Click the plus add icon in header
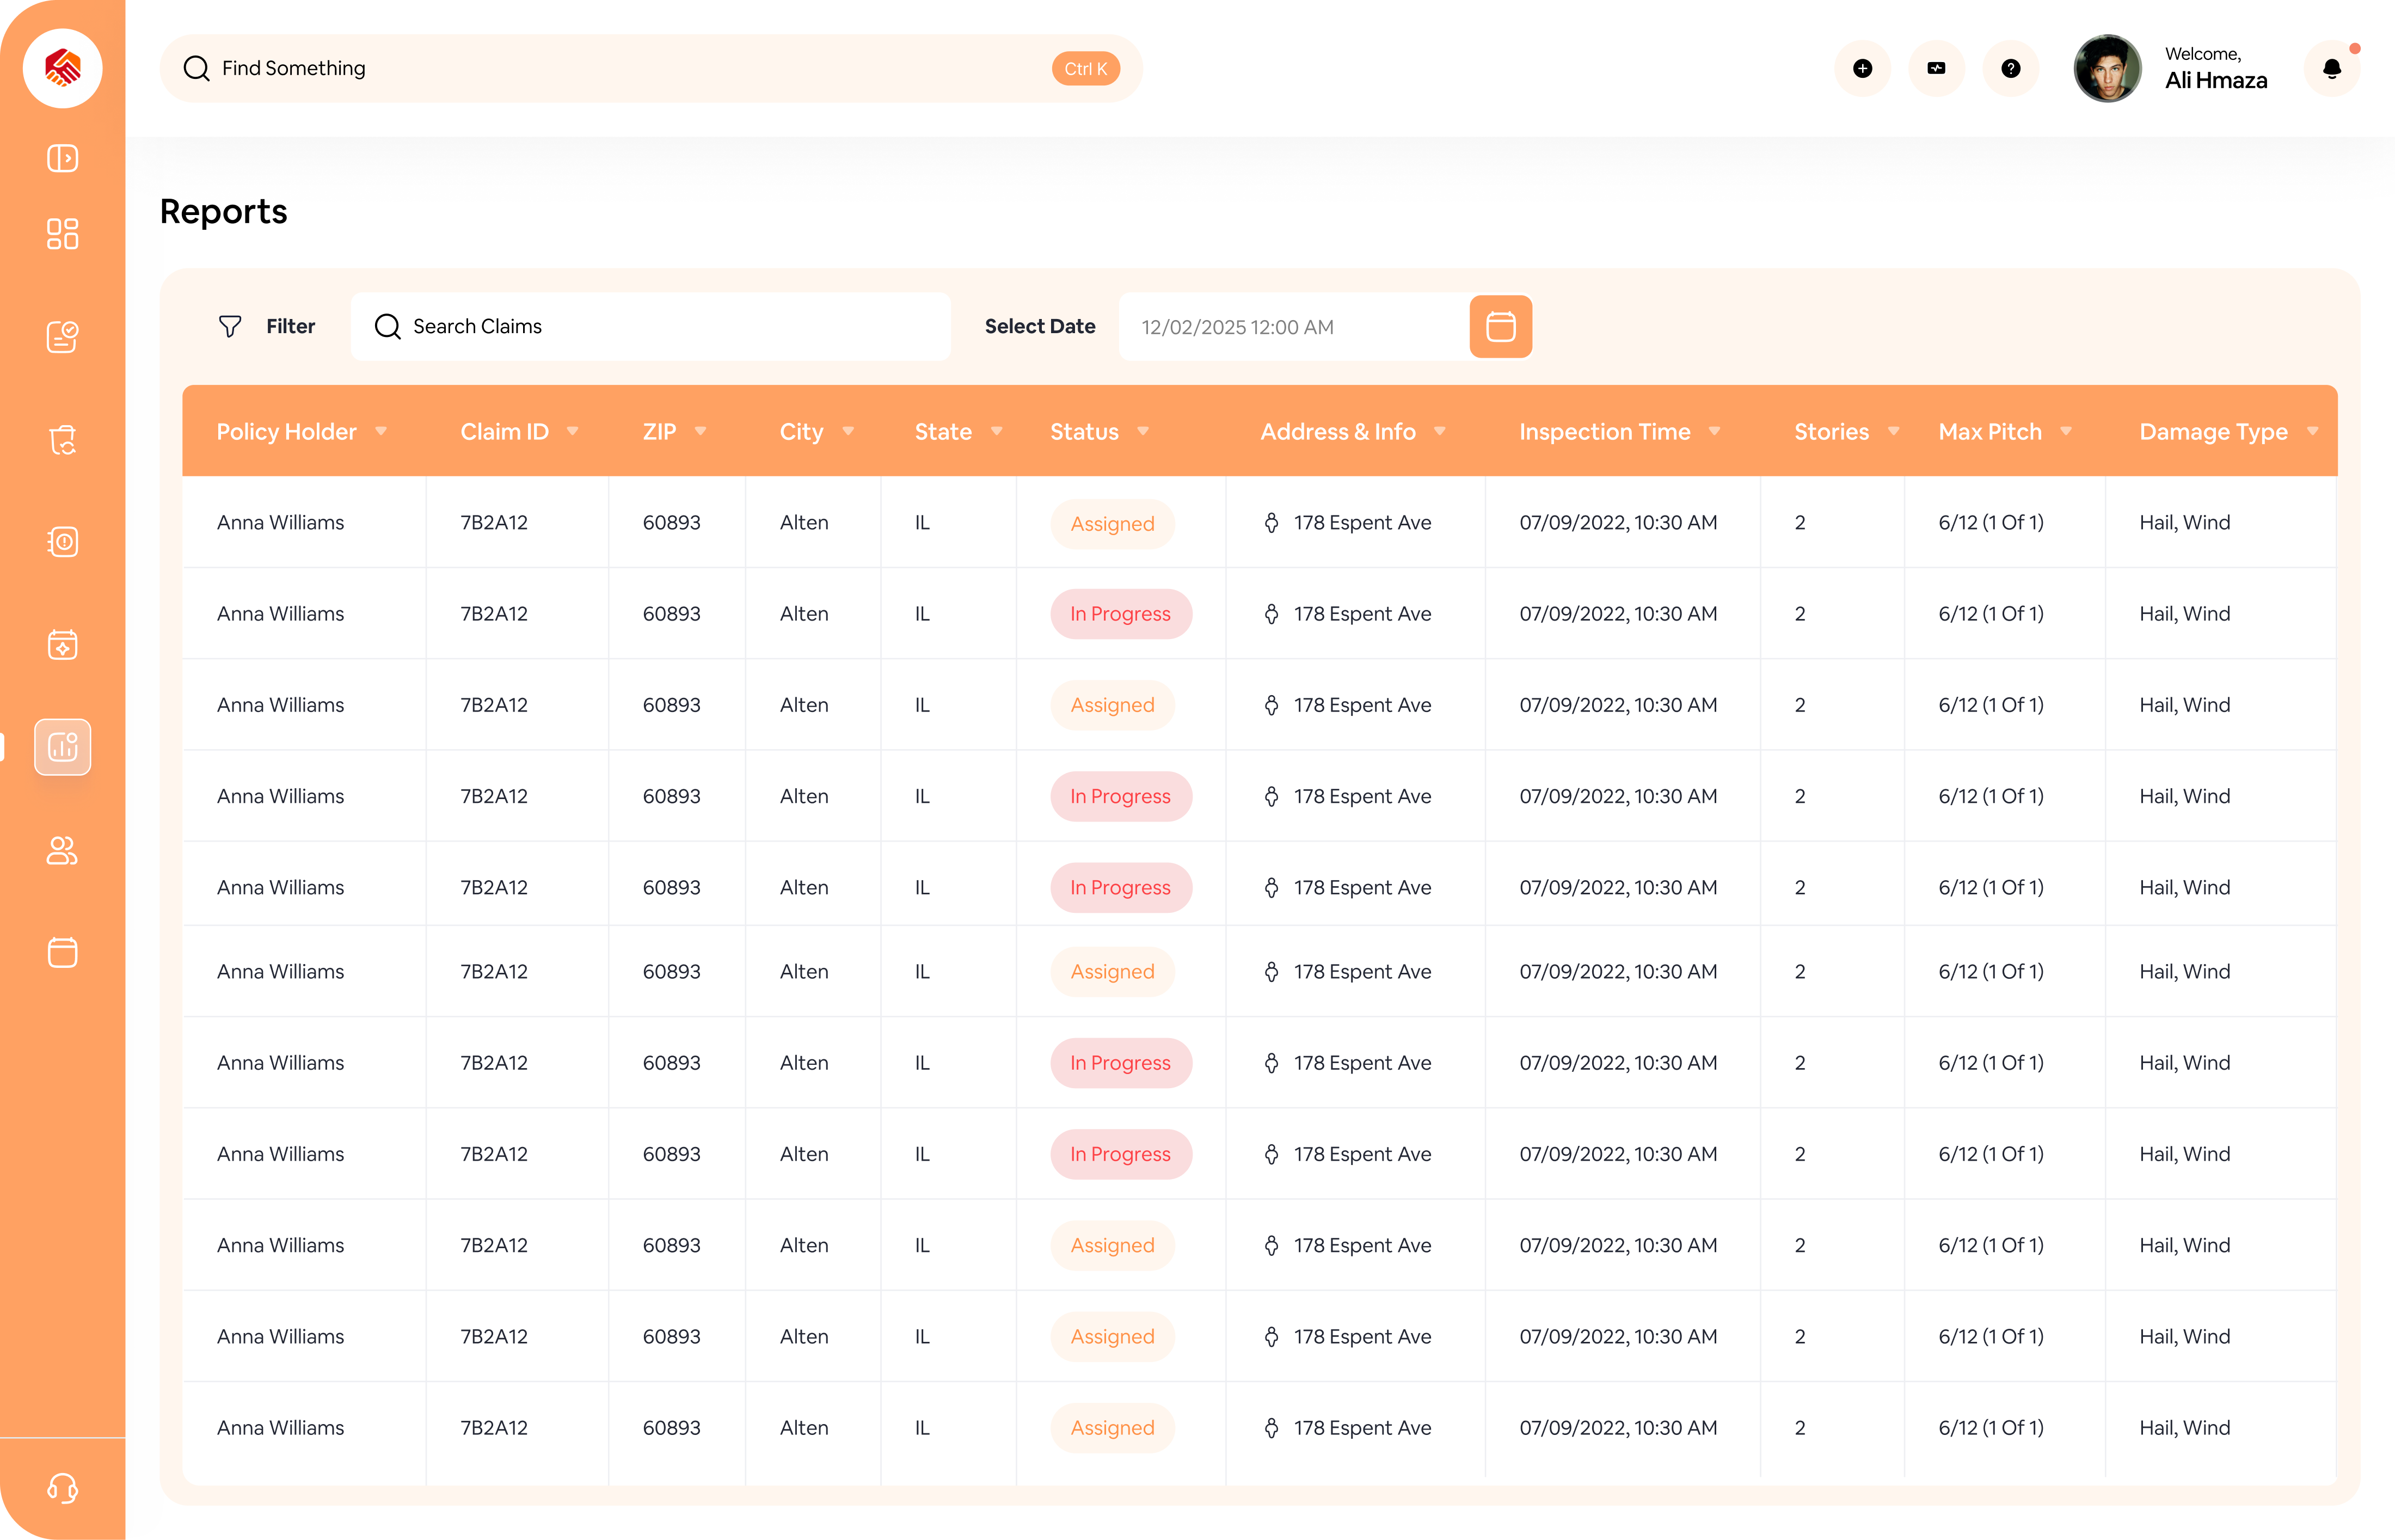Image resolution: width=2395 pixels, height=1540 pixels. click(x=1862, y=69)
